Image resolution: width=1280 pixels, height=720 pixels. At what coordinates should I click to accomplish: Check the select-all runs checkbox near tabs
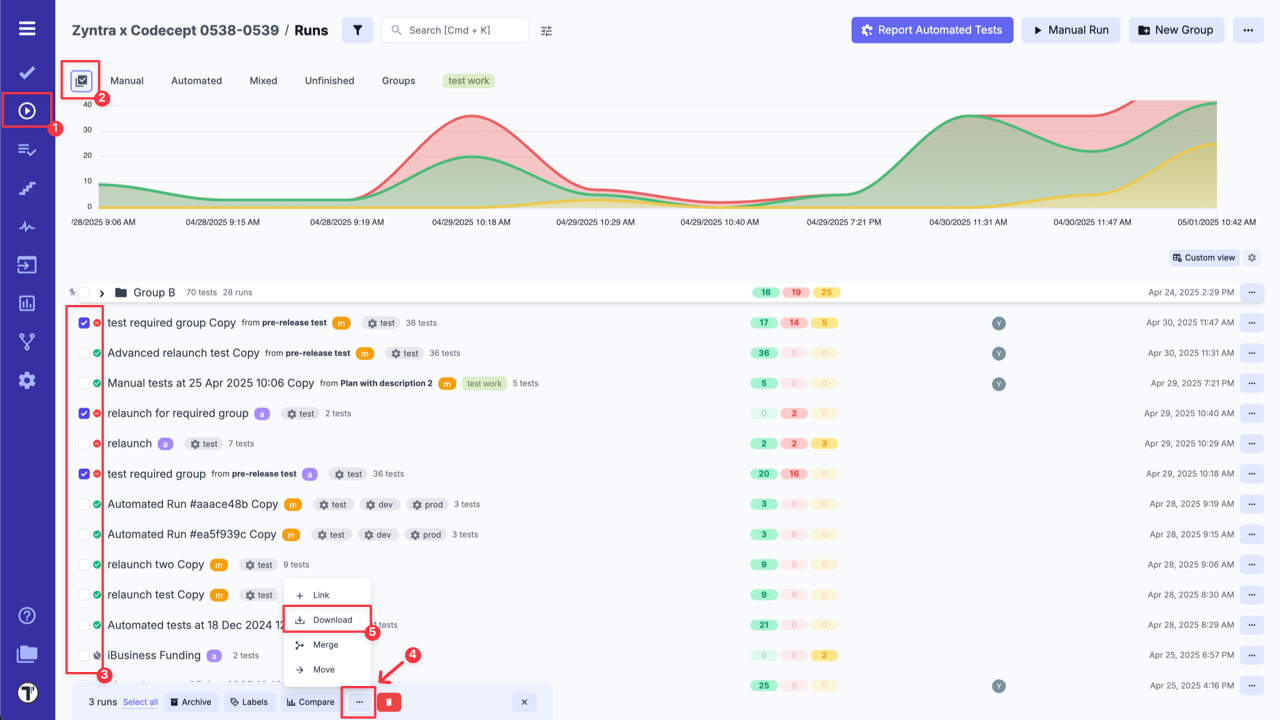80,80
